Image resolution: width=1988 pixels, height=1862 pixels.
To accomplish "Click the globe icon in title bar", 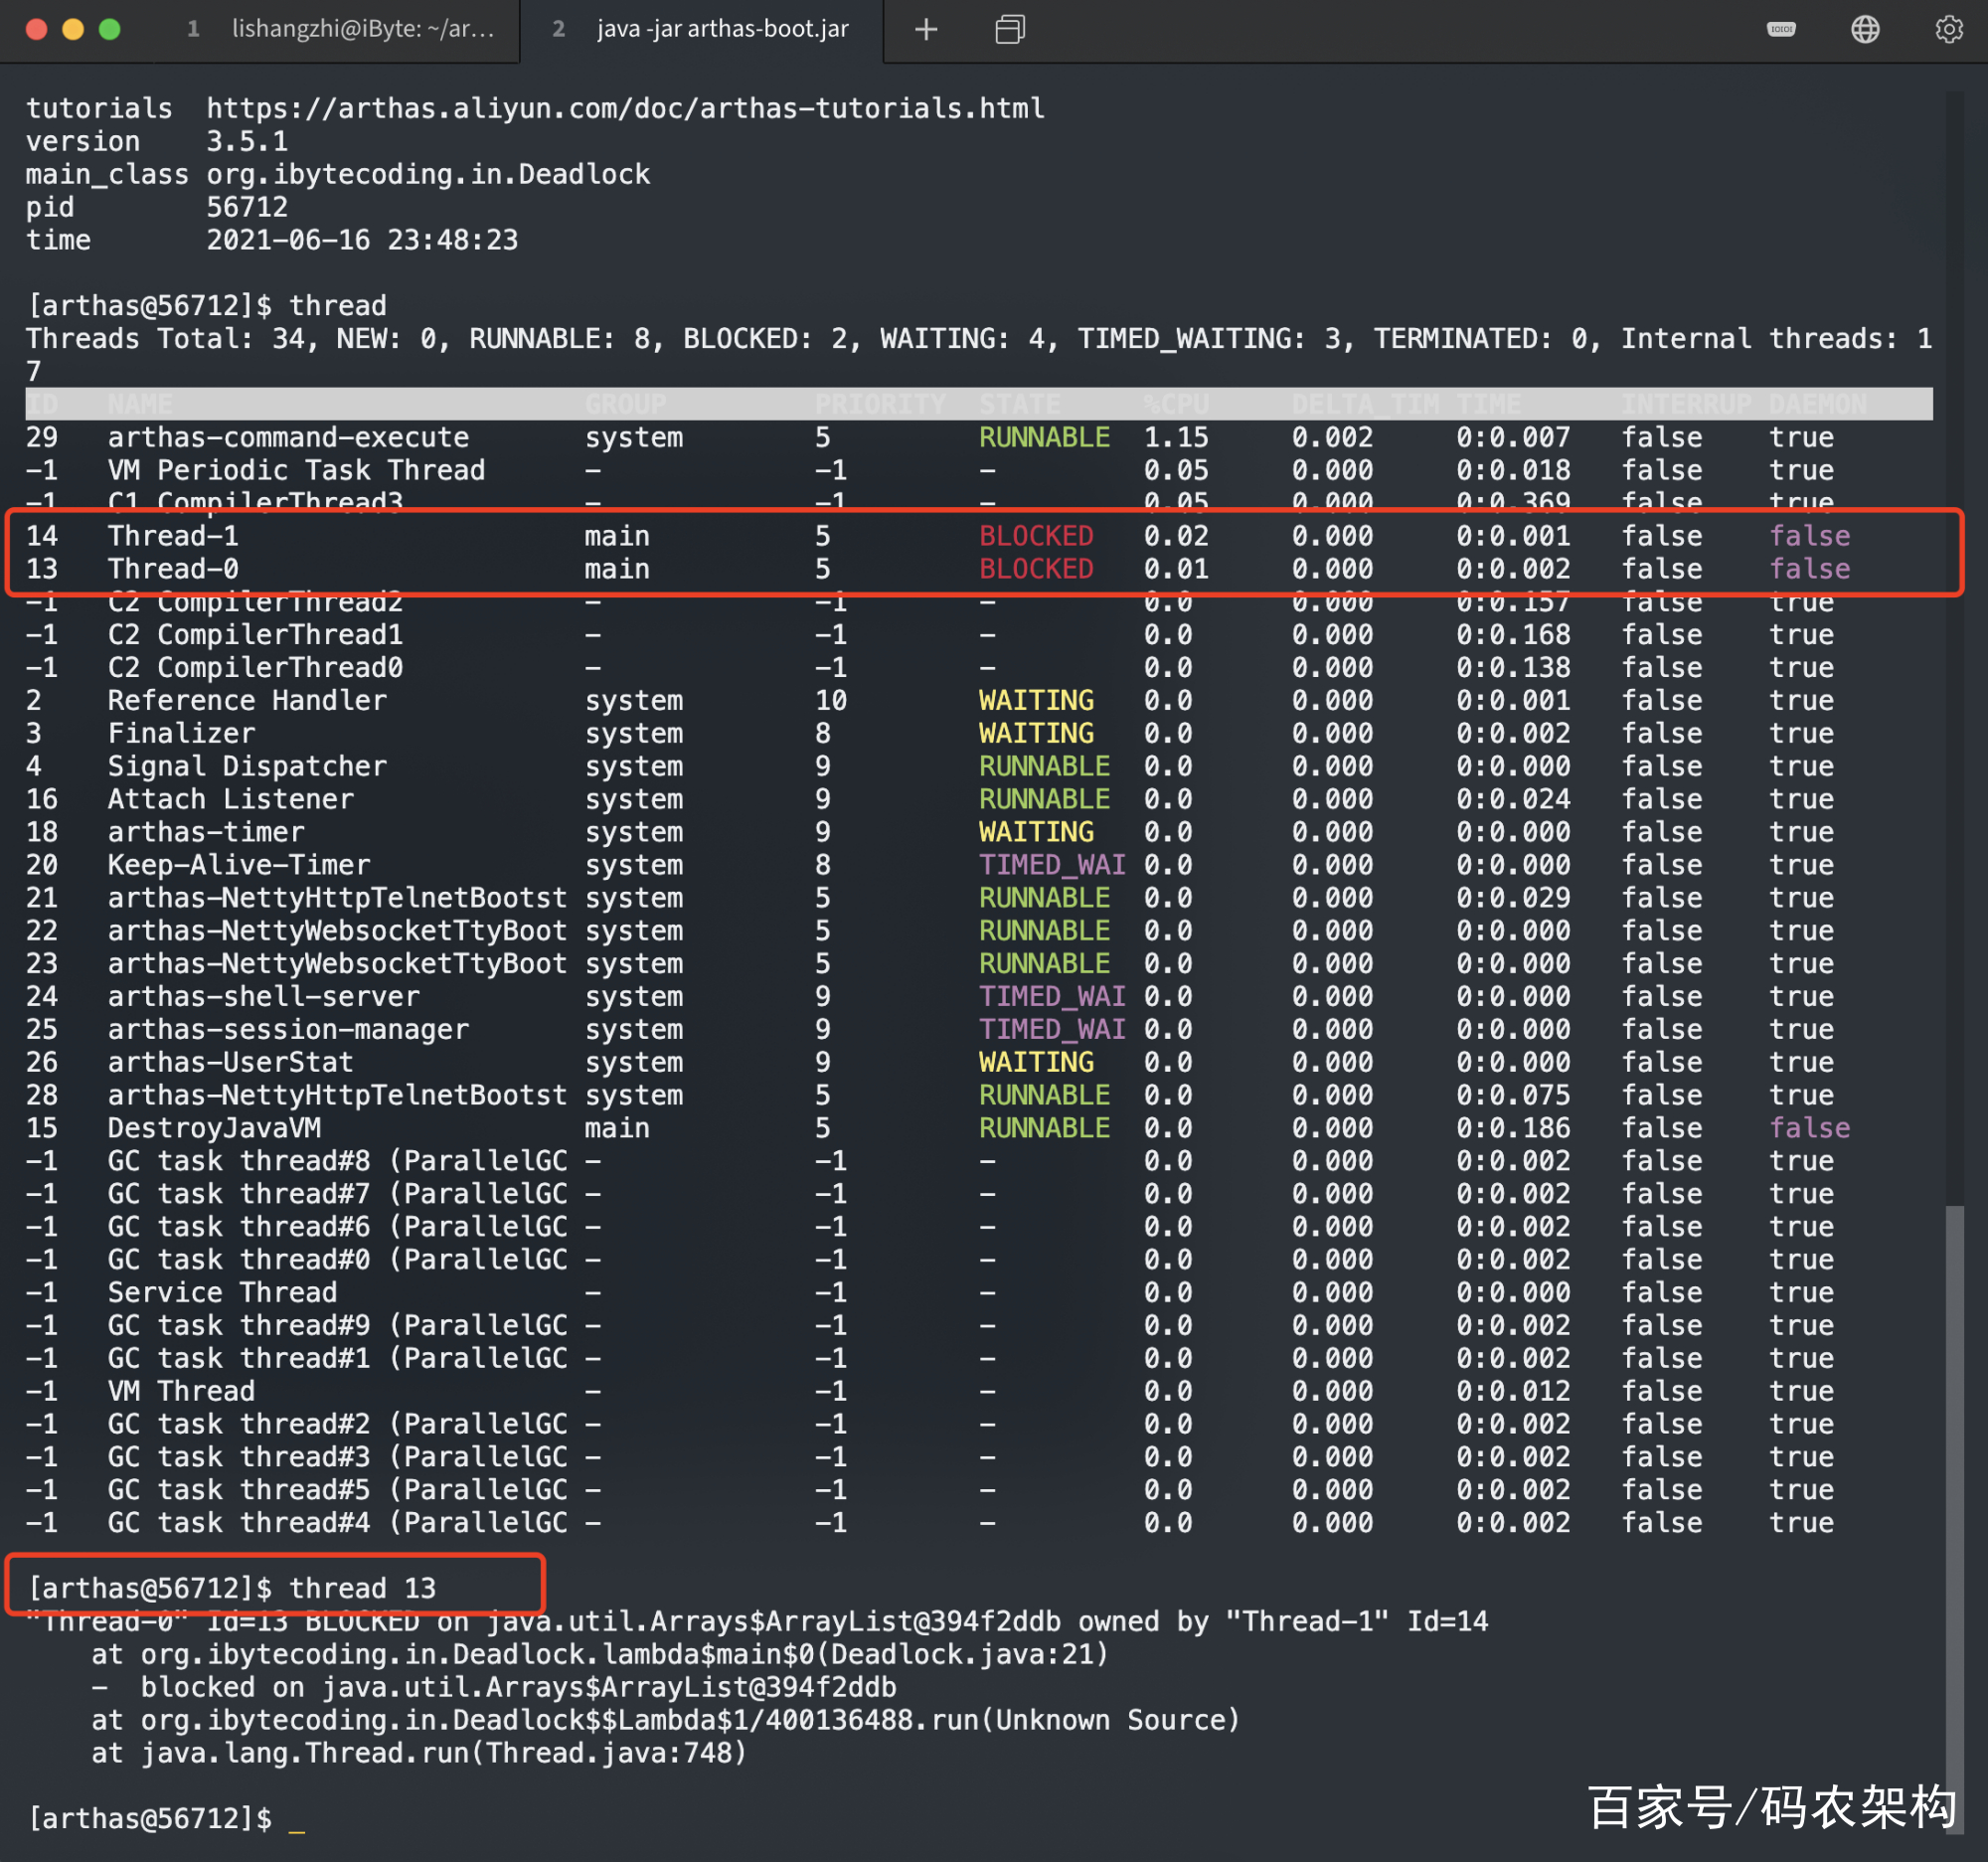I will [1865, 29].
